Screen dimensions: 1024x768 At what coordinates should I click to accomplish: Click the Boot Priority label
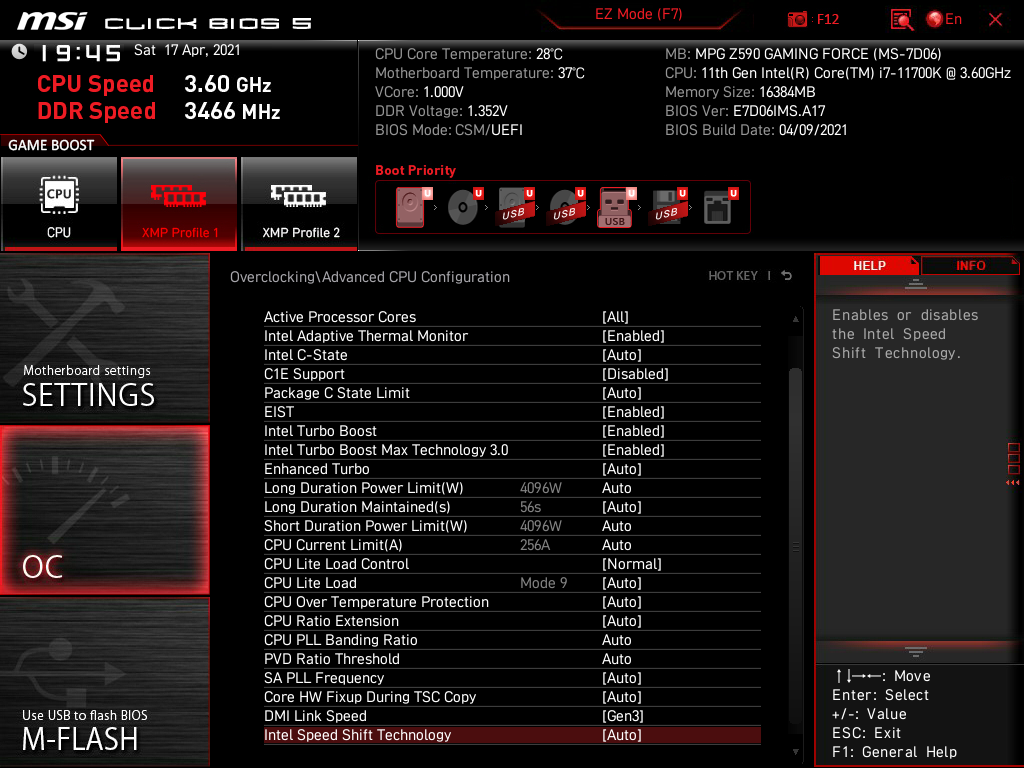pyautogui.click(x=415, y=170)
